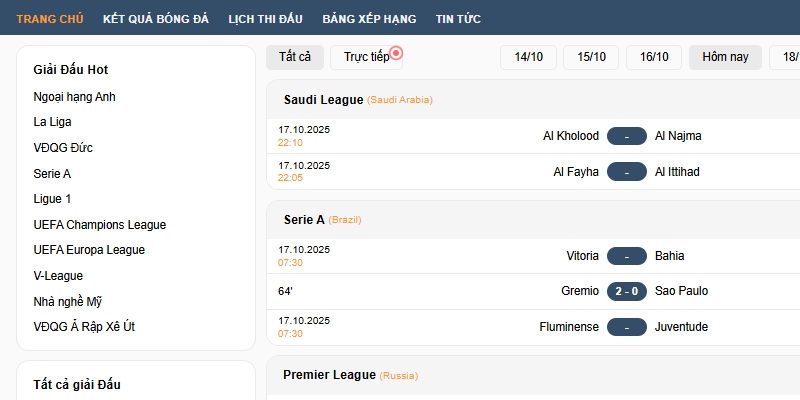The image size is (800, 400).
Task: Click the Gremio 2 - 0 score badge
Action: (x=627, y=291)
